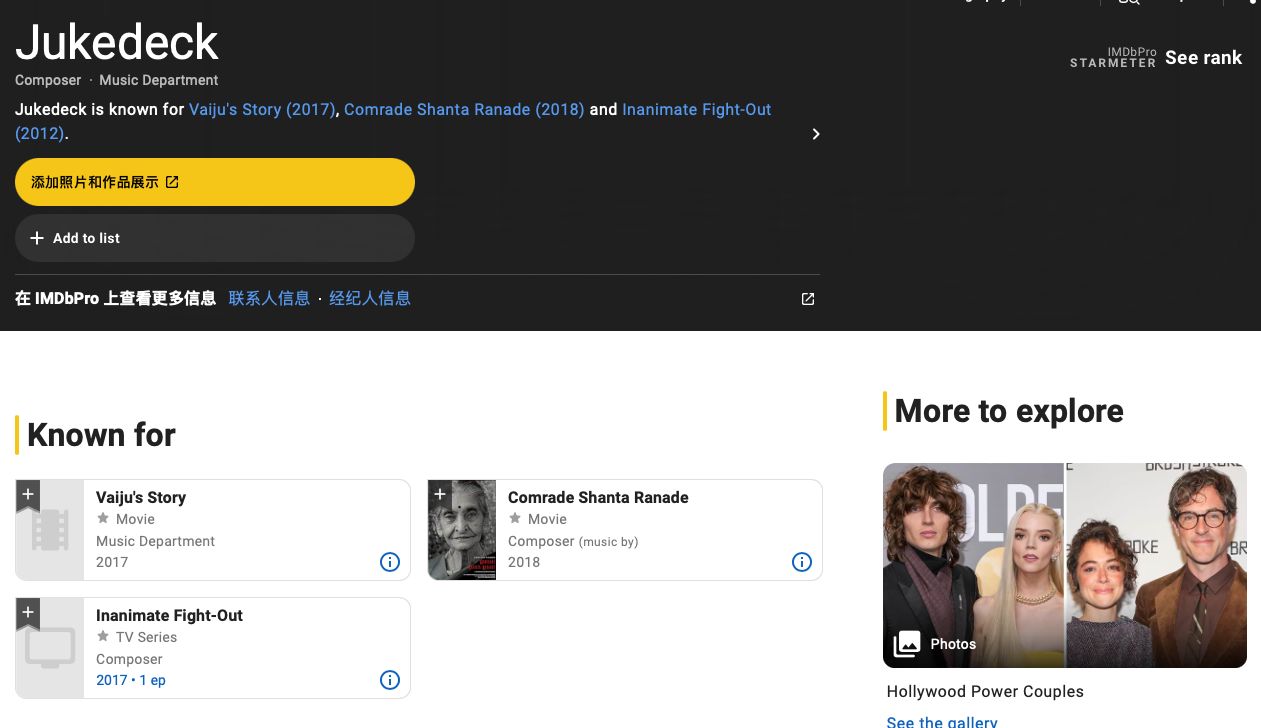Click the Jukedeck name heading
This screenshot has height=728, width=1261.
click(117, 42)
